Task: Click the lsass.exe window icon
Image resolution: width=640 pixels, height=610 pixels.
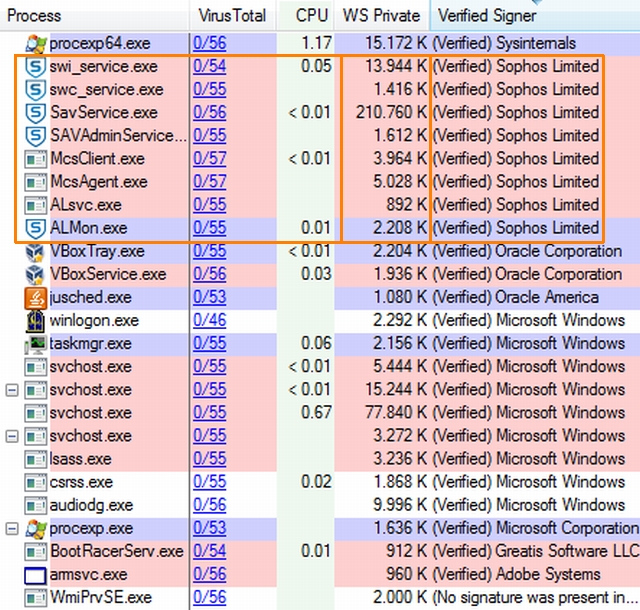Action: point(36,459)
